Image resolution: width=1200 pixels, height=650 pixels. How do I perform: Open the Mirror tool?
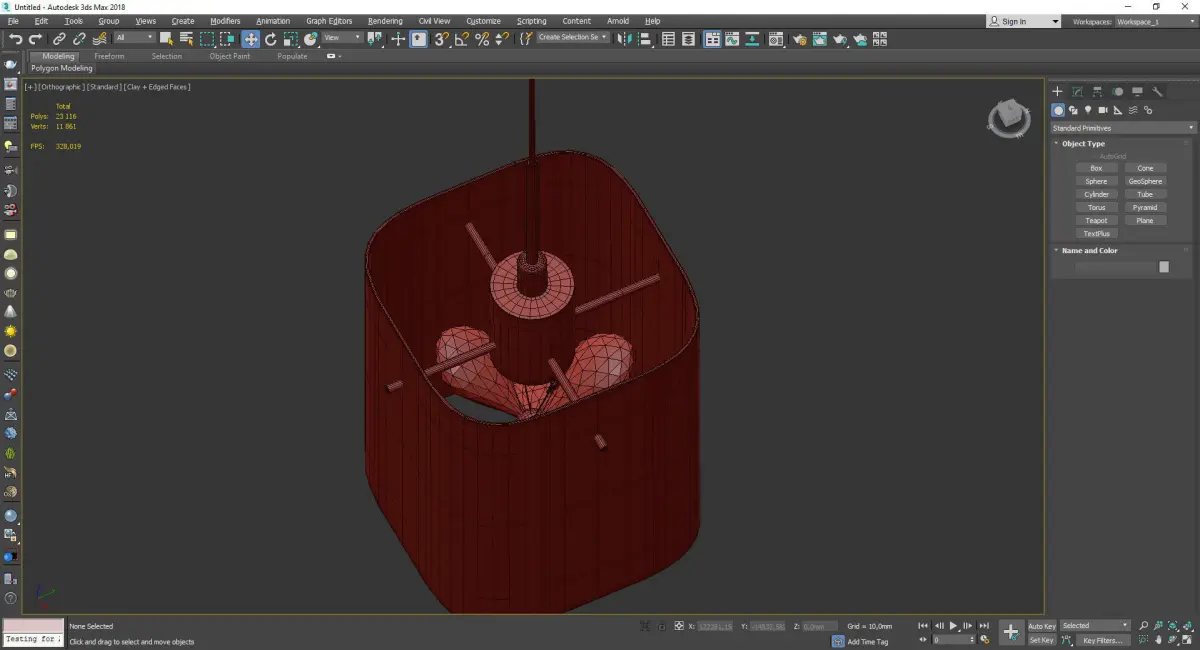(x=624, y=39)
